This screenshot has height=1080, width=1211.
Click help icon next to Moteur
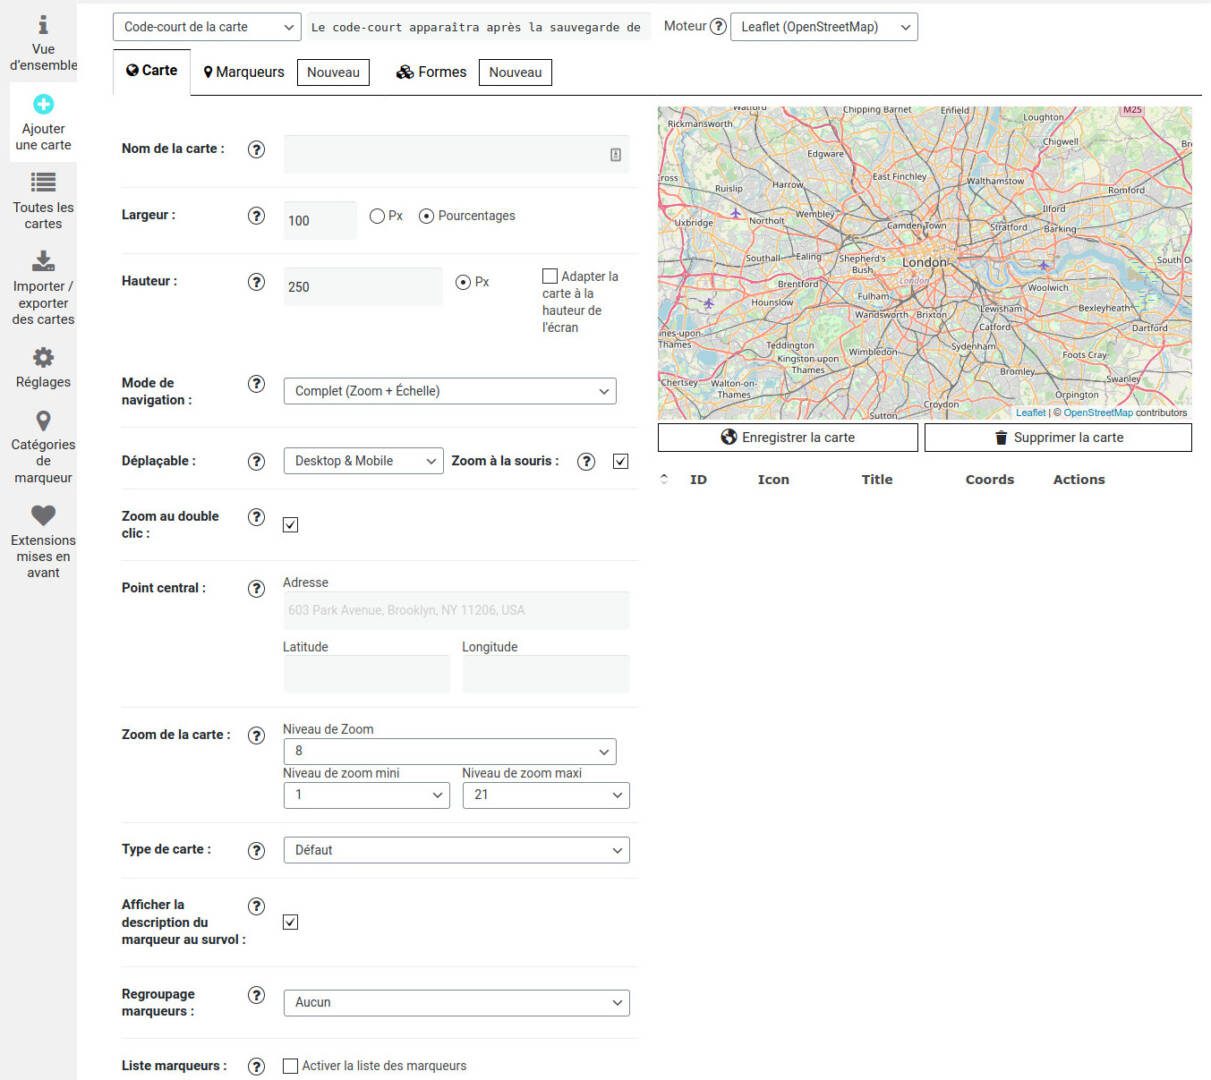(x=718, y=27)
